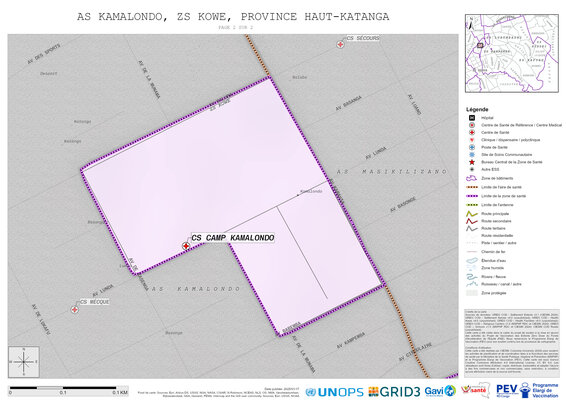Click the page number subtitle under the title

pyautogui.click(x=235, y=27)
